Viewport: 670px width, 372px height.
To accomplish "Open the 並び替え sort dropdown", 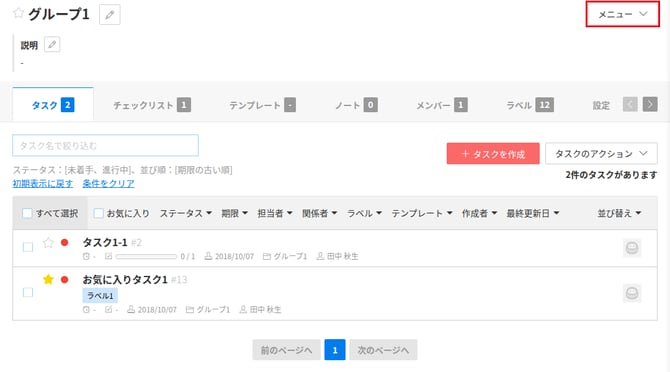I will [619, 213].
